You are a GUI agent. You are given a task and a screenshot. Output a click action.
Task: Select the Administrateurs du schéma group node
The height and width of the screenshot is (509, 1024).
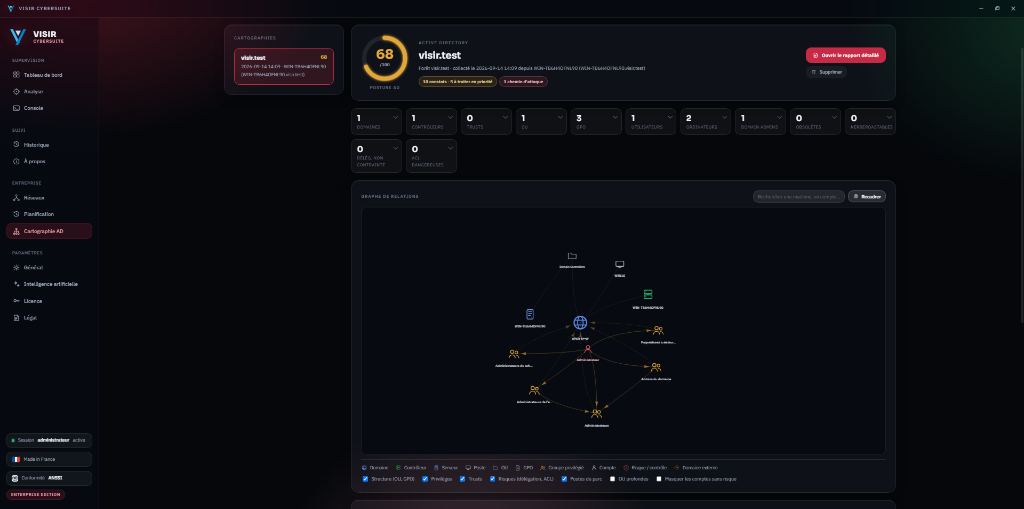coord(514,353)
